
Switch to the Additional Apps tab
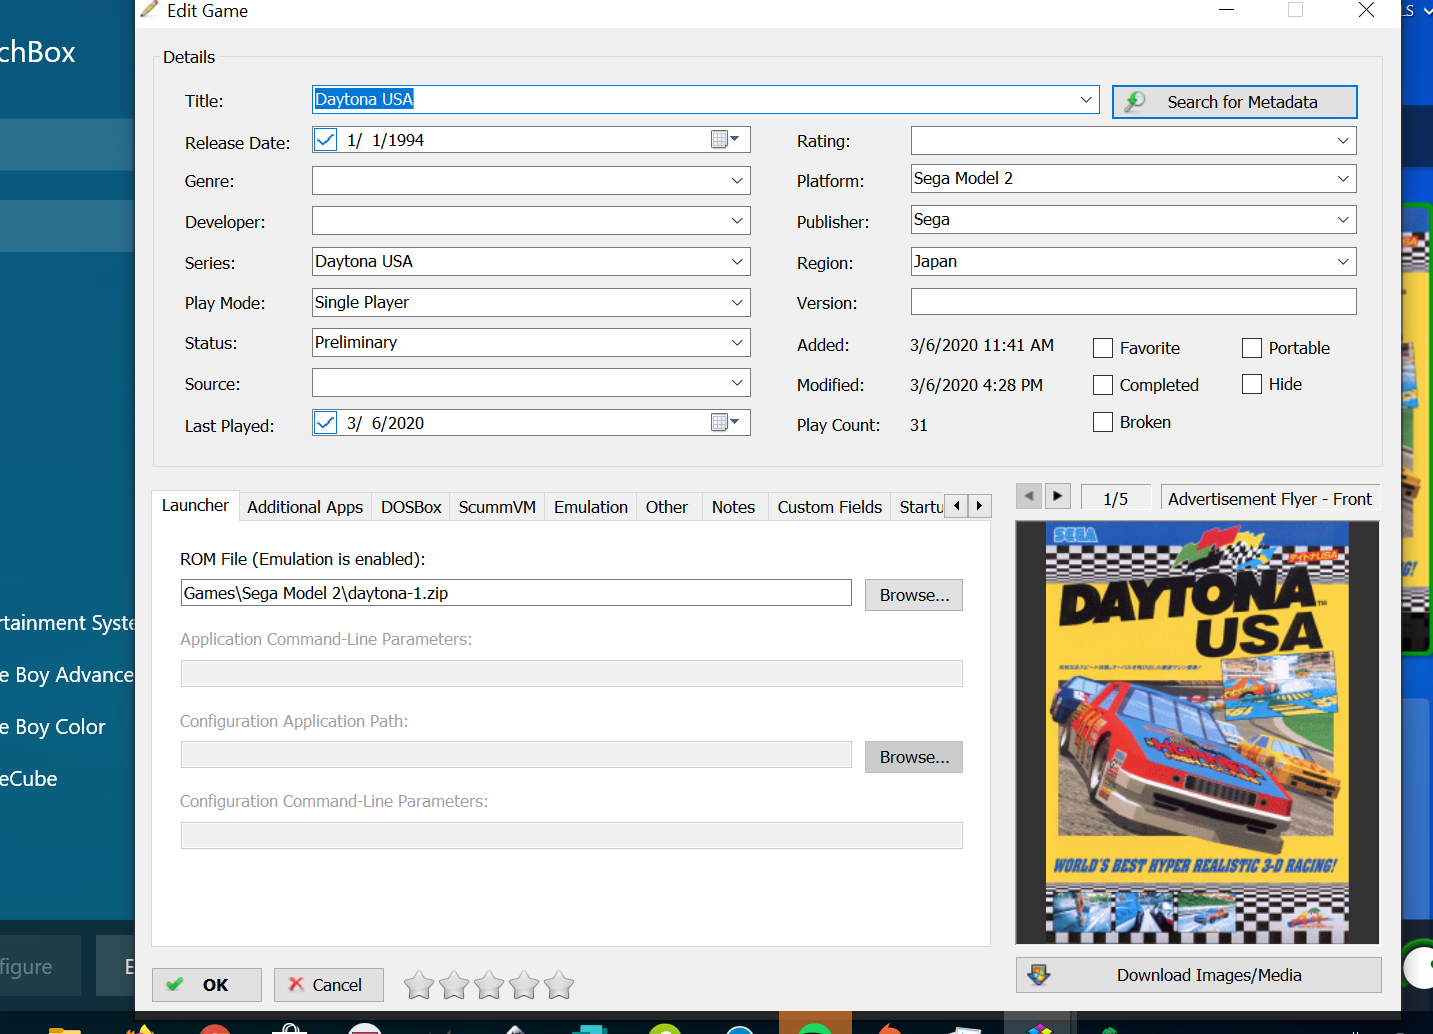click(305, 507)
